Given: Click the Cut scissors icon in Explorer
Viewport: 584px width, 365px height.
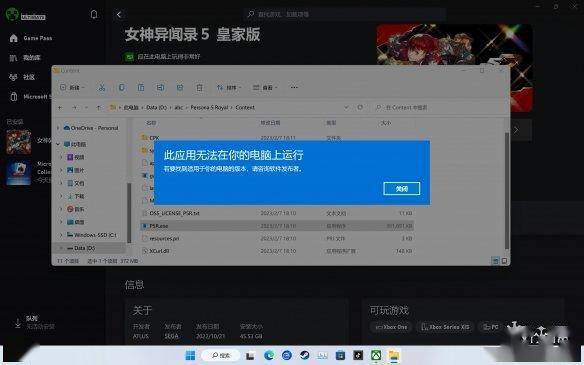Looking at the screenshot, I should (102, 88).
